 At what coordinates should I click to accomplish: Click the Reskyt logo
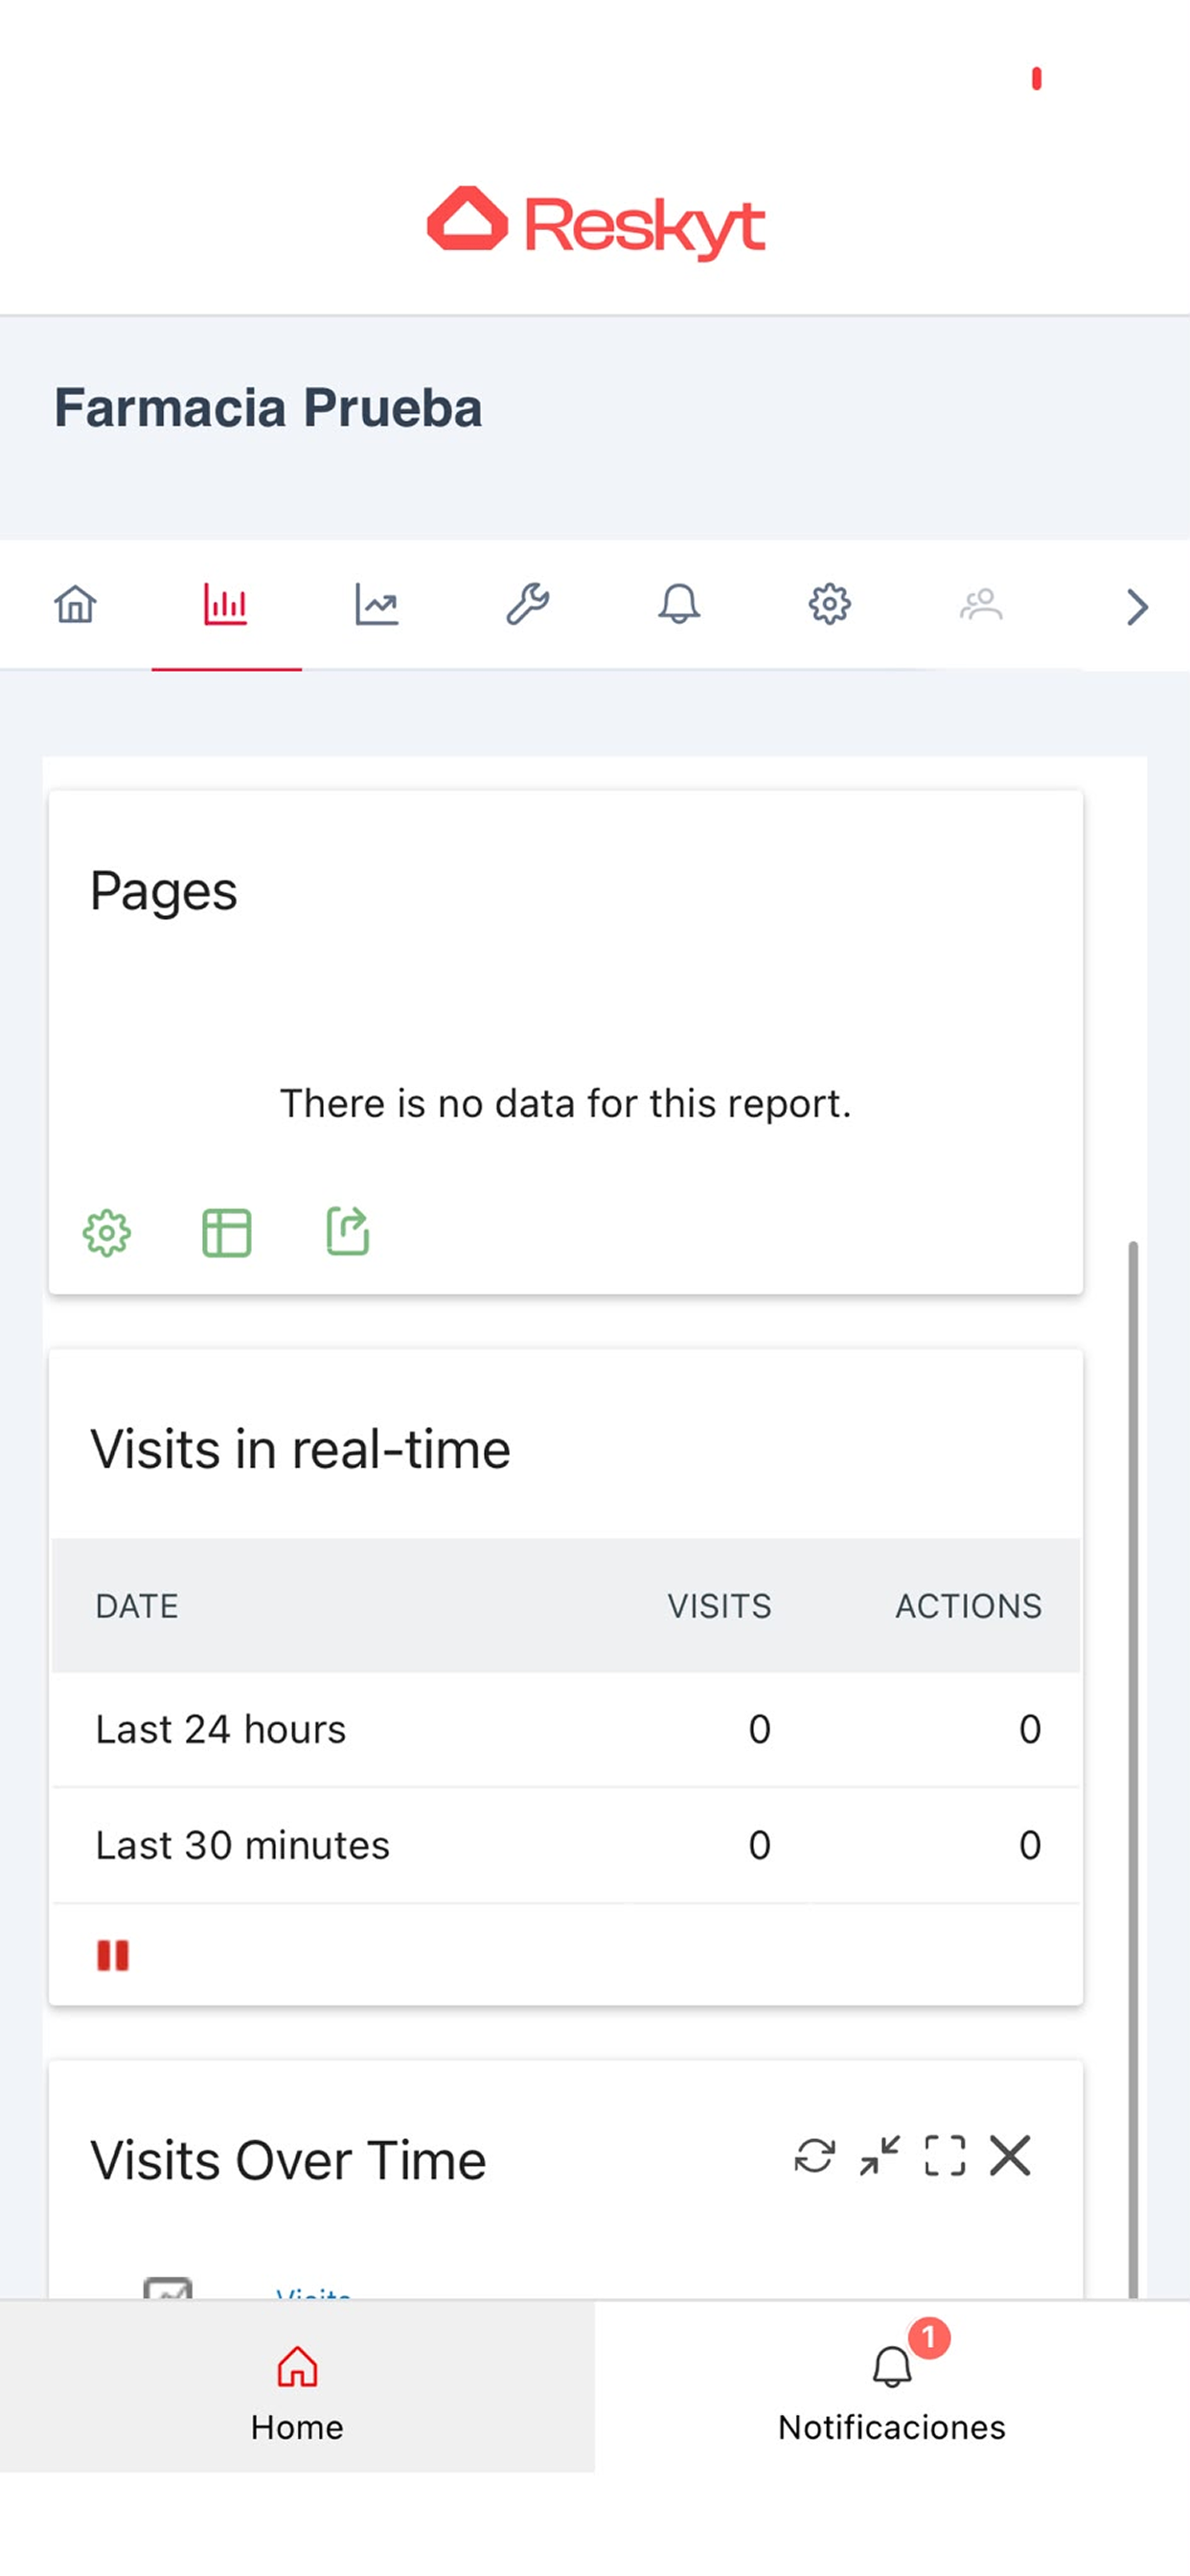596,223
